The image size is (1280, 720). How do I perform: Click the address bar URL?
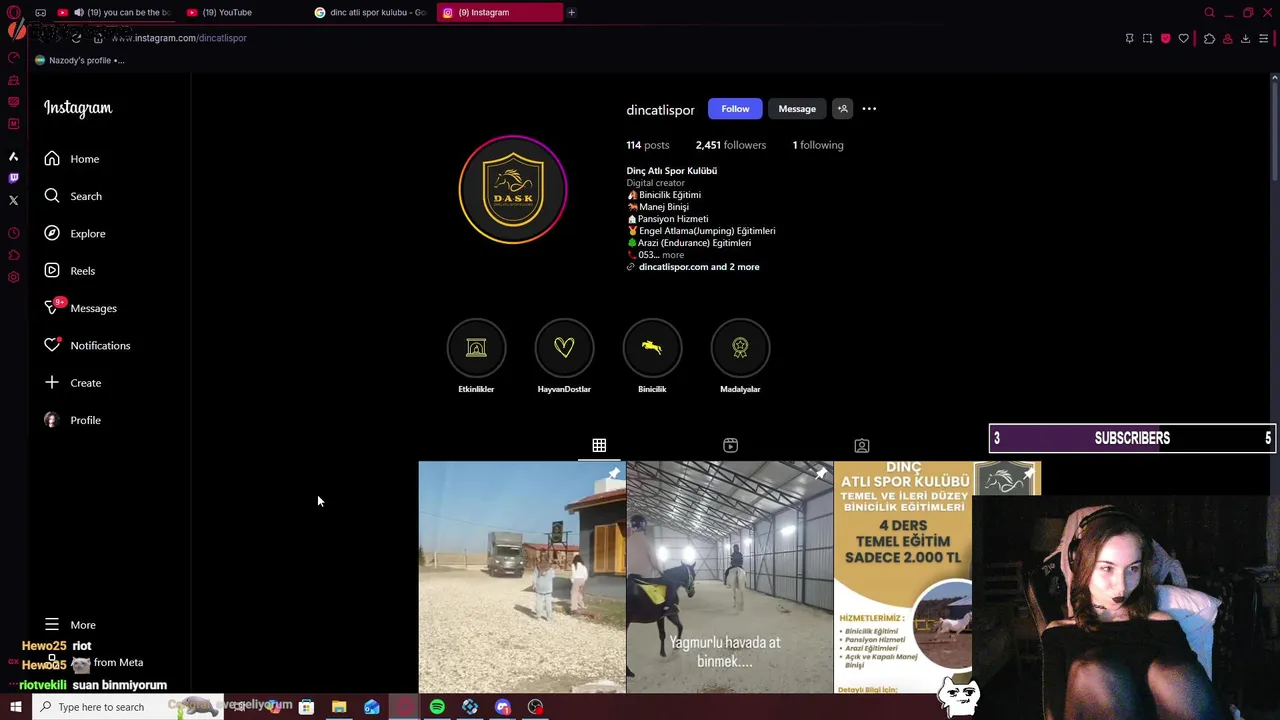(180, 38)
